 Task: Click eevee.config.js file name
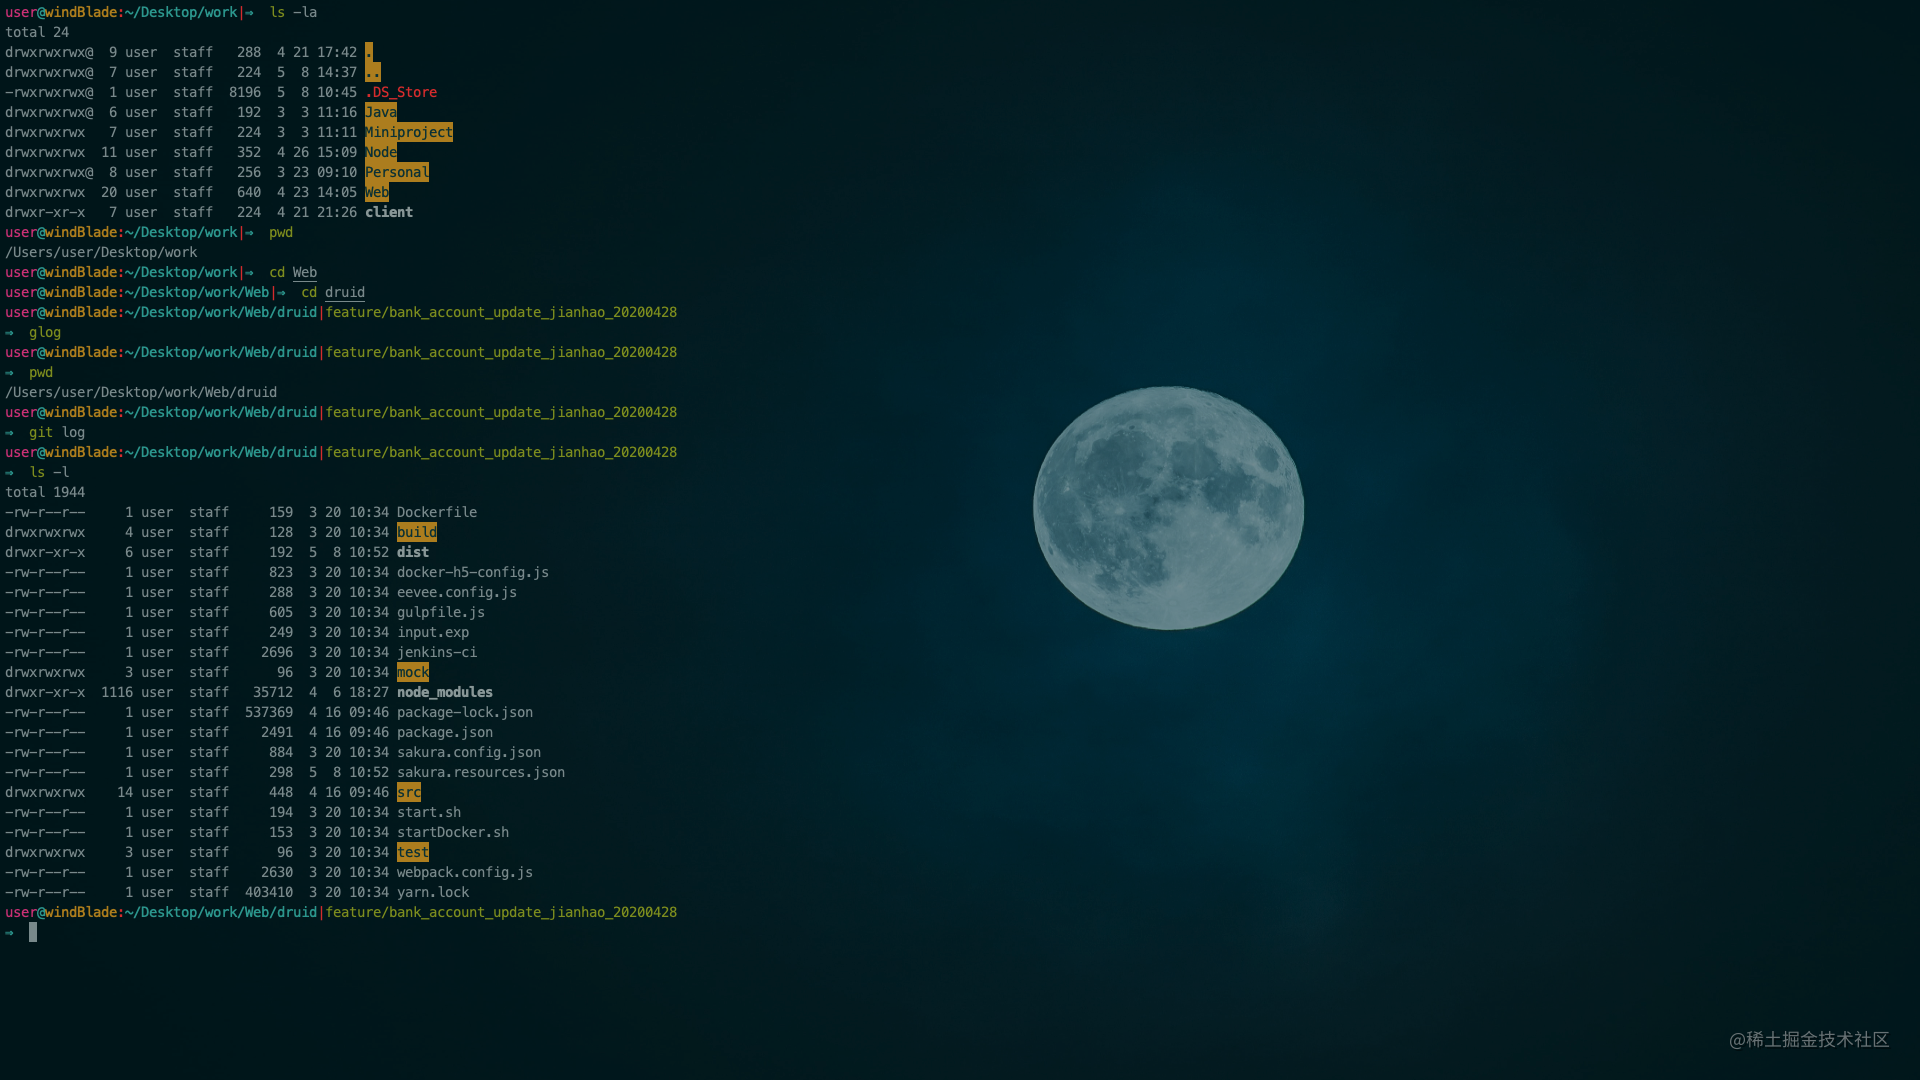click(457, 592)
